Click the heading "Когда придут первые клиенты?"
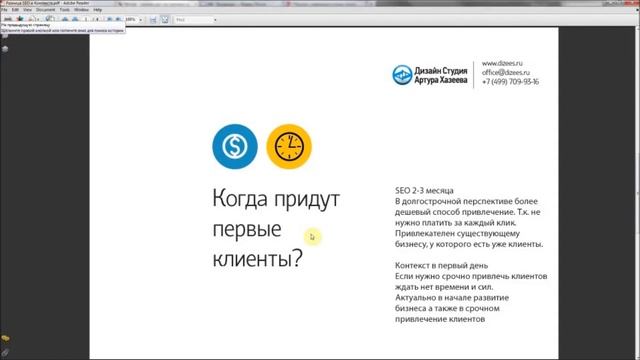This screenshot has width=640, height=360. coord(276,228)
